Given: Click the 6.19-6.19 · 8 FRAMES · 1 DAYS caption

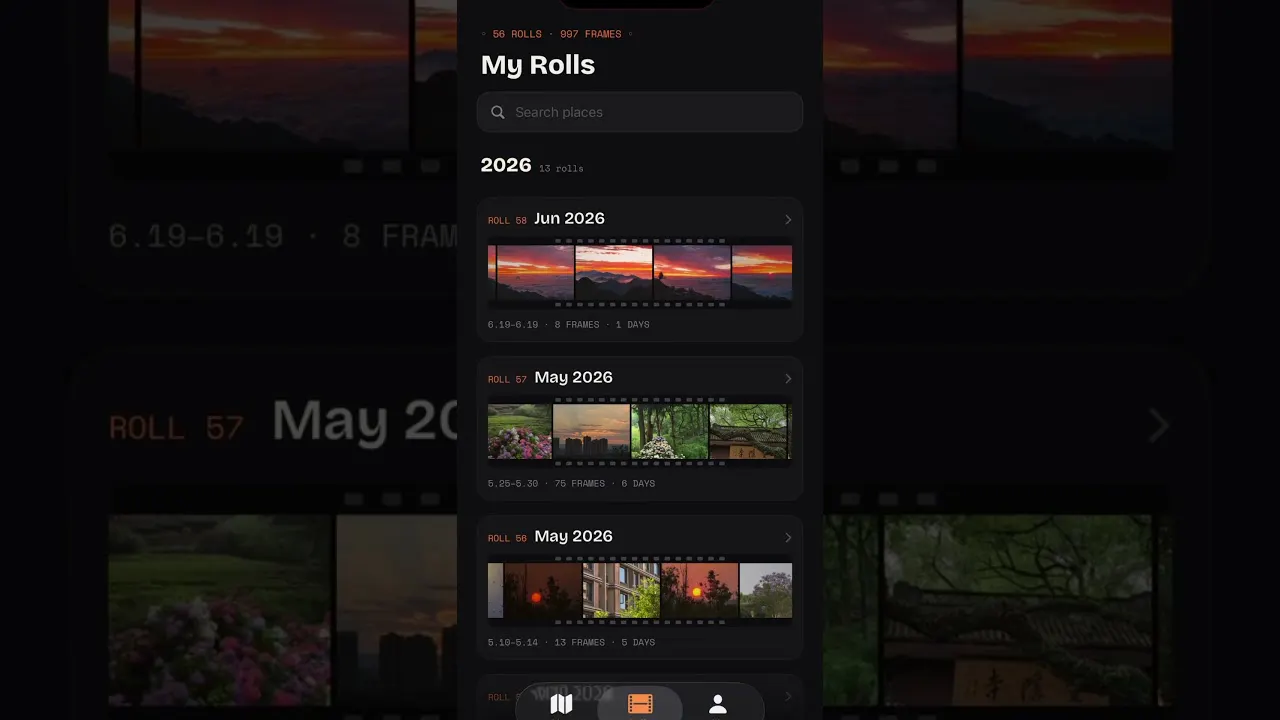Looking at the screenshot, I should tap(569, 325).
